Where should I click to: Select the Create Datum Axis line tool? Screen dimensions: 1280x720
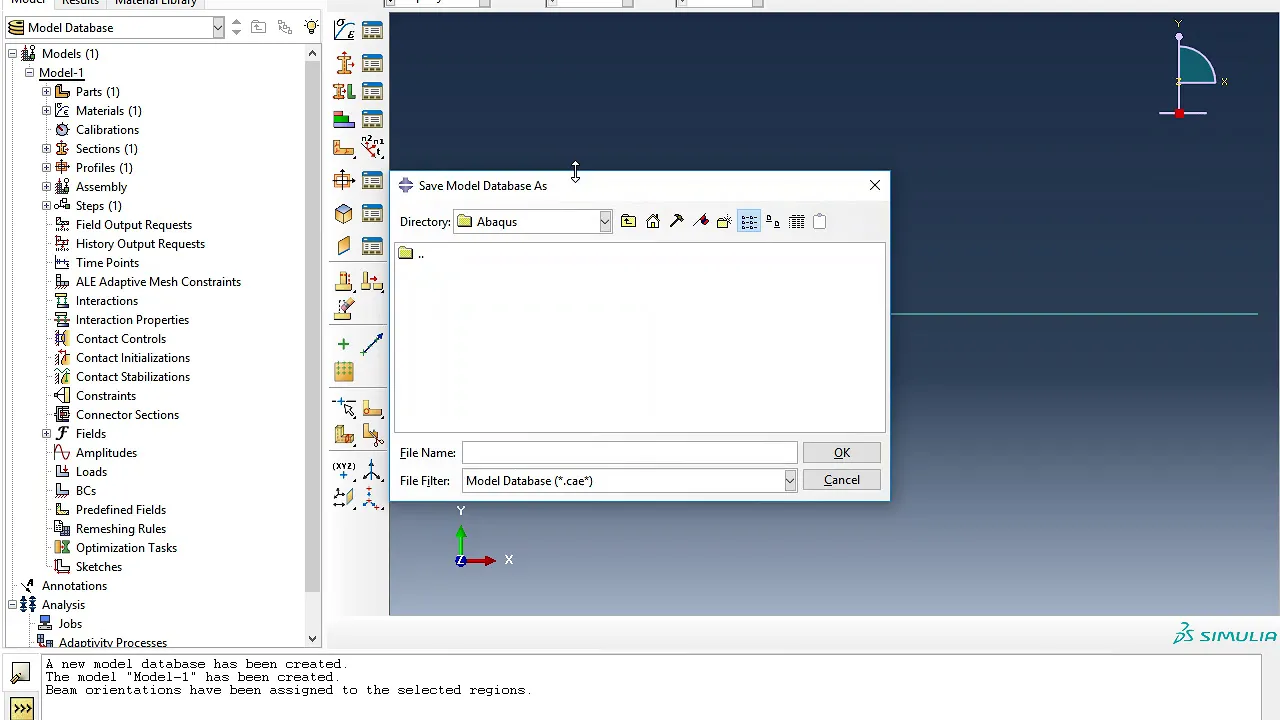click(x=372, y=344)
